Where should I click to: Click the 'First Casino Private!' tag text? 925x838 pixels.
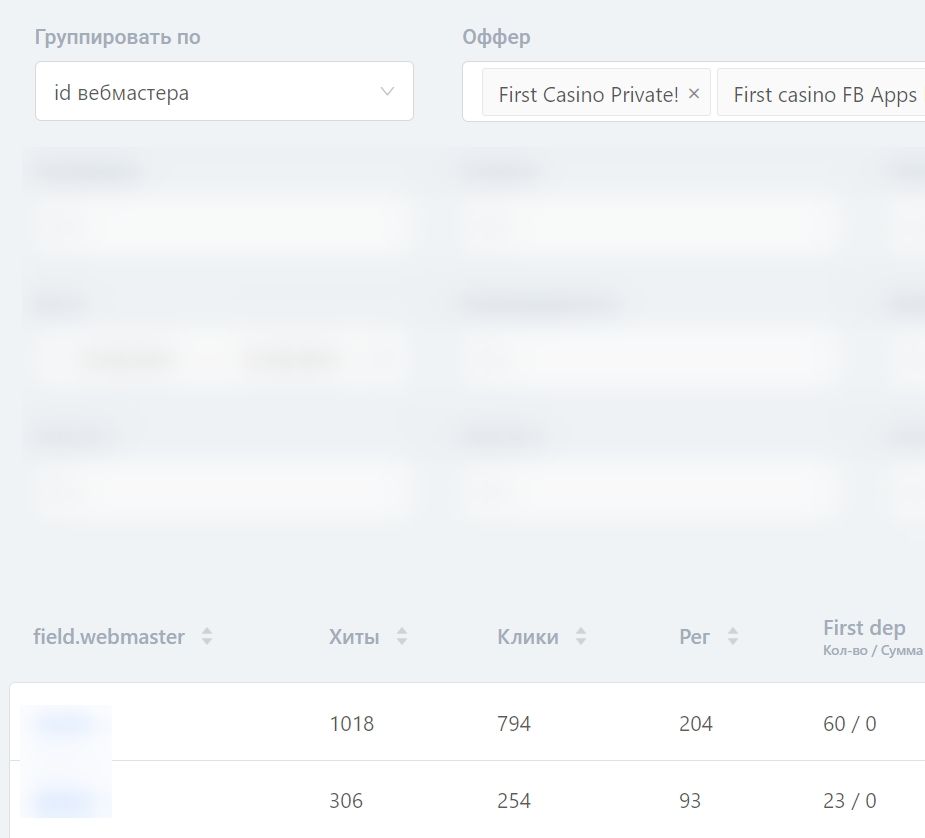[588, 94]
